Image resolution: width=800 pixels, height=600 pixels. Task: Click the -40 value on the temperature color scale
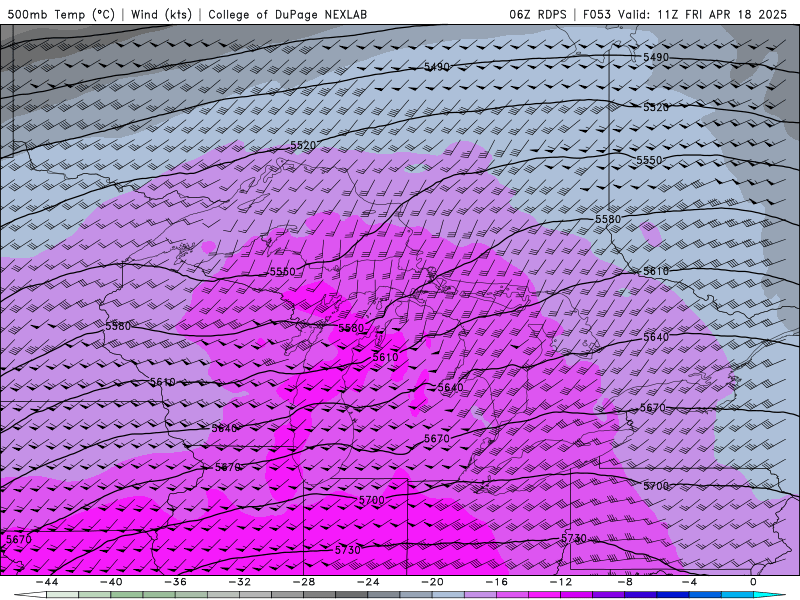[x=111, y=582]
